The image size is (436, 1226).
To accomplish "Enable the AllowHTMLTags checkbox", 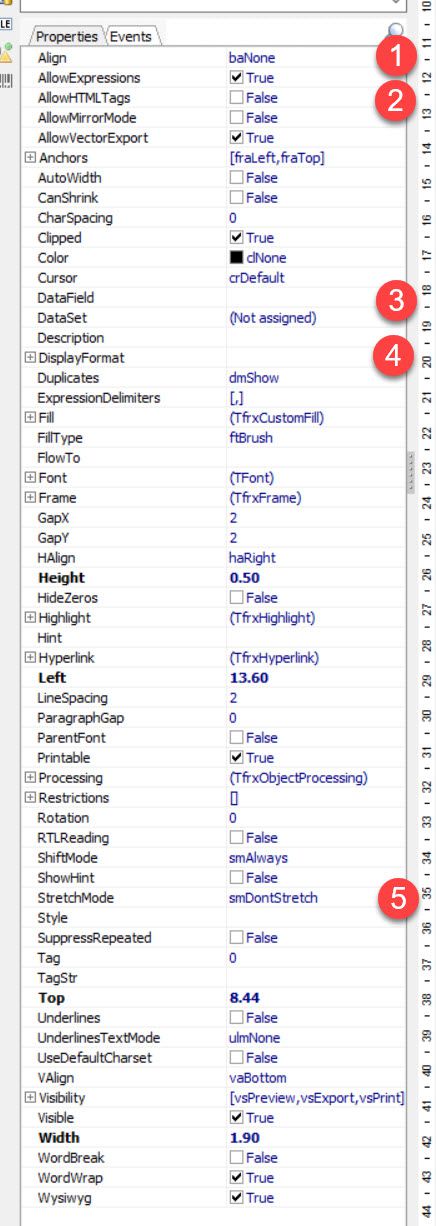I will [236, 98].
